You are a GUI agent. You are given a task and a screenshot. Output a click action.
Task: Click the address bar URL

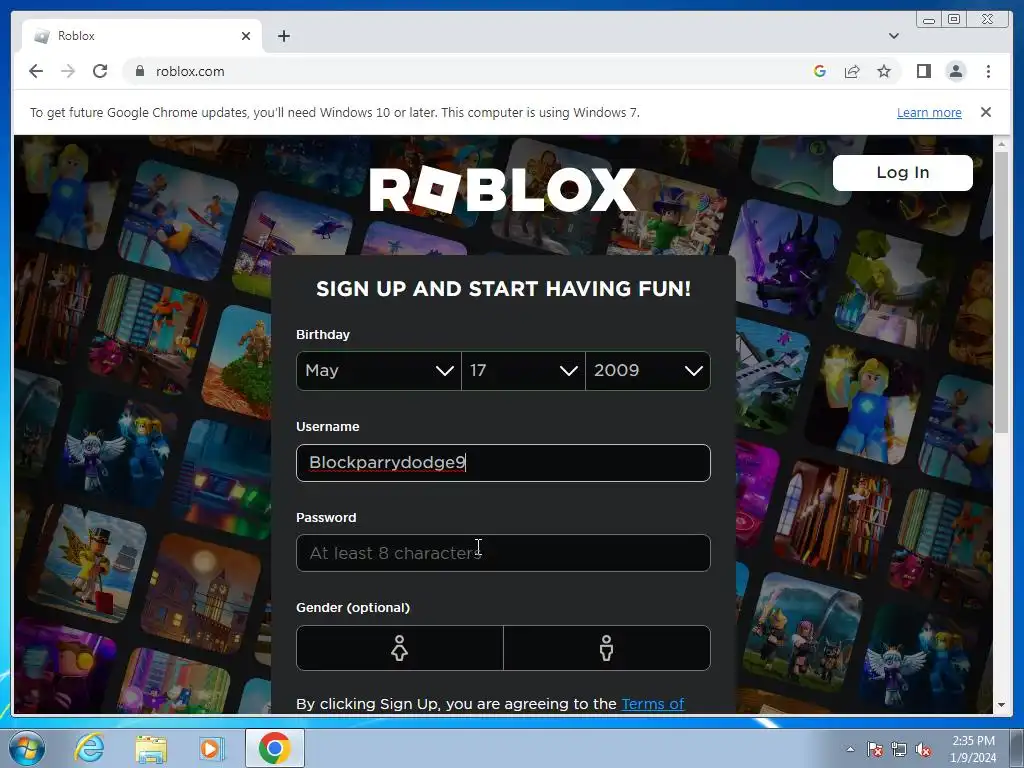[190, 71]
